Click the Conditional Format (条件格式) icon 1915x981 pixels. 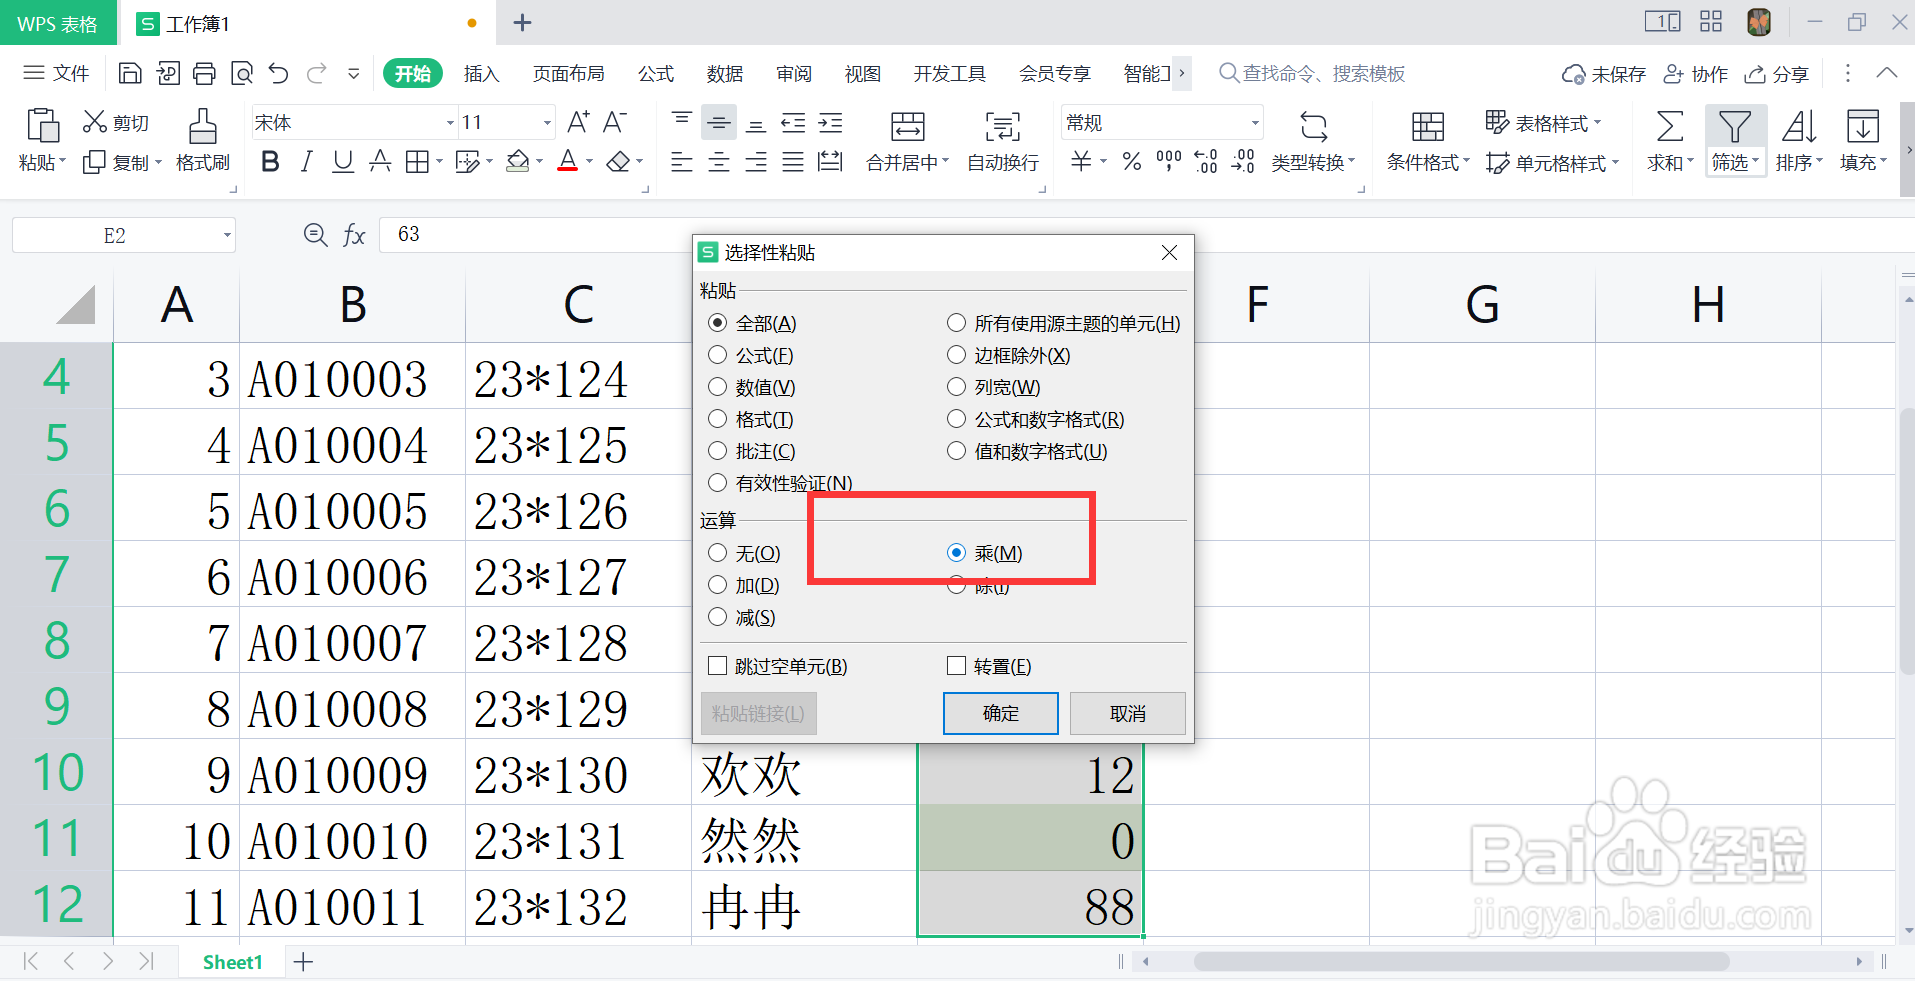[1428, 127]
